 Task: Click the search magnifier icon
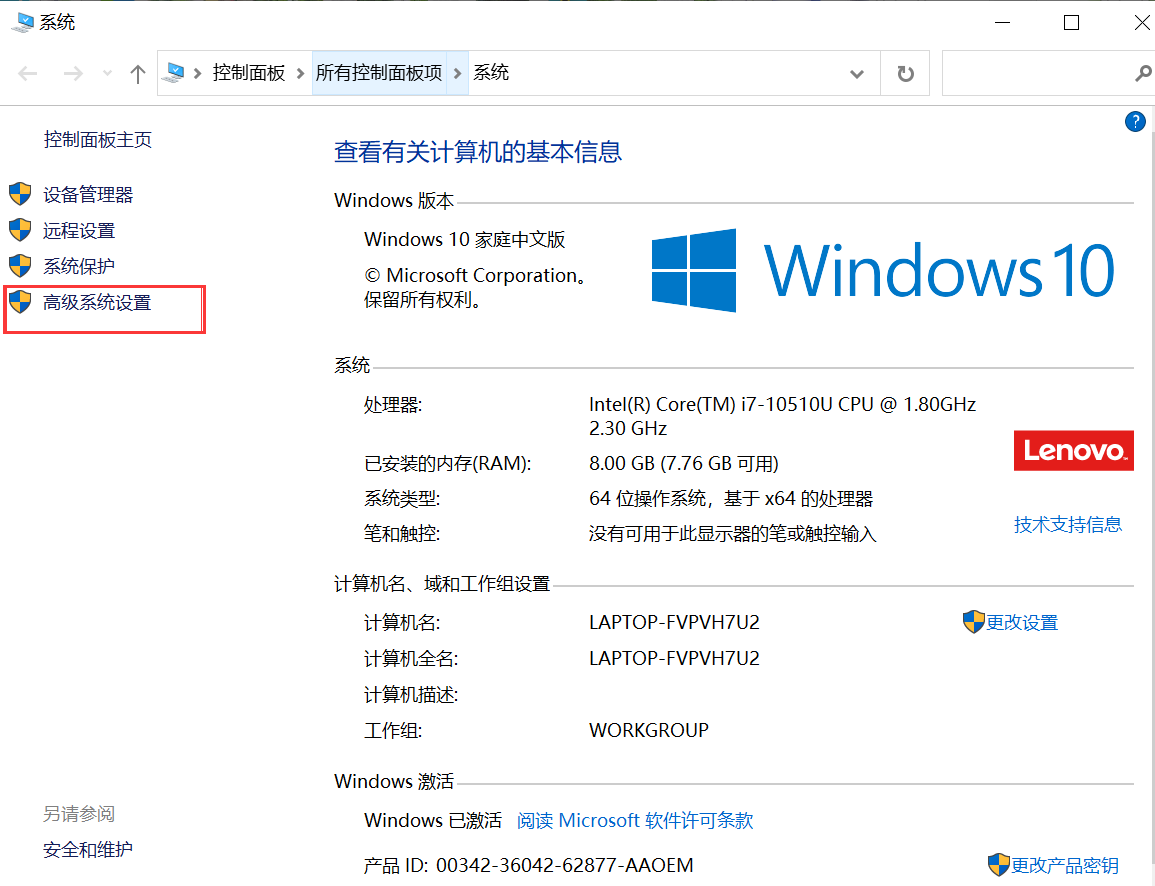1143,73
